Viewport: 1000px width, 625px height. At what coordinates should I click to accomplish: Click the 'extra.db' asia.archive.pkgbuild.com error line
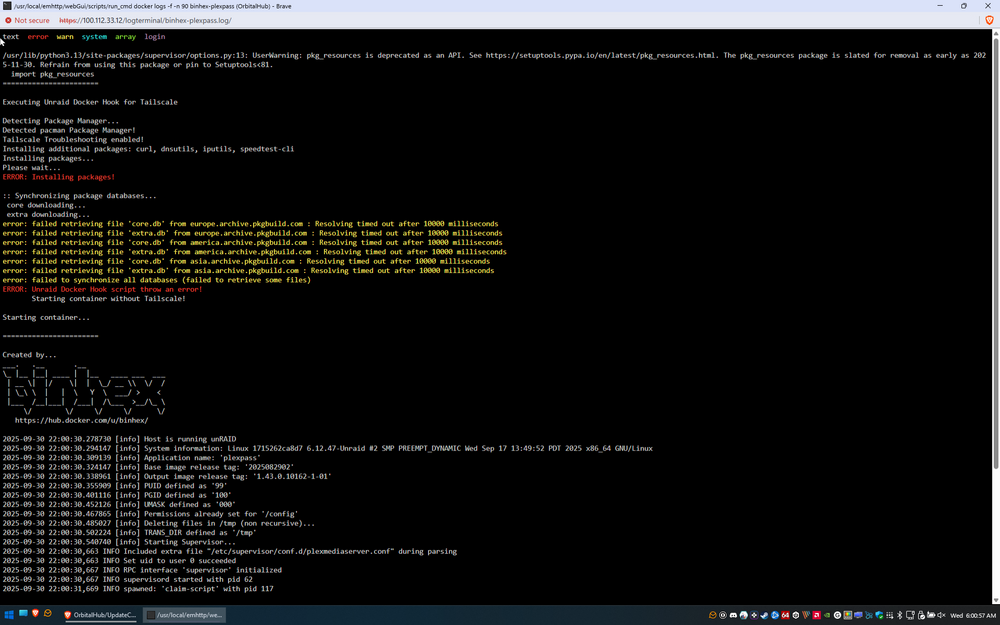point(248,270)
